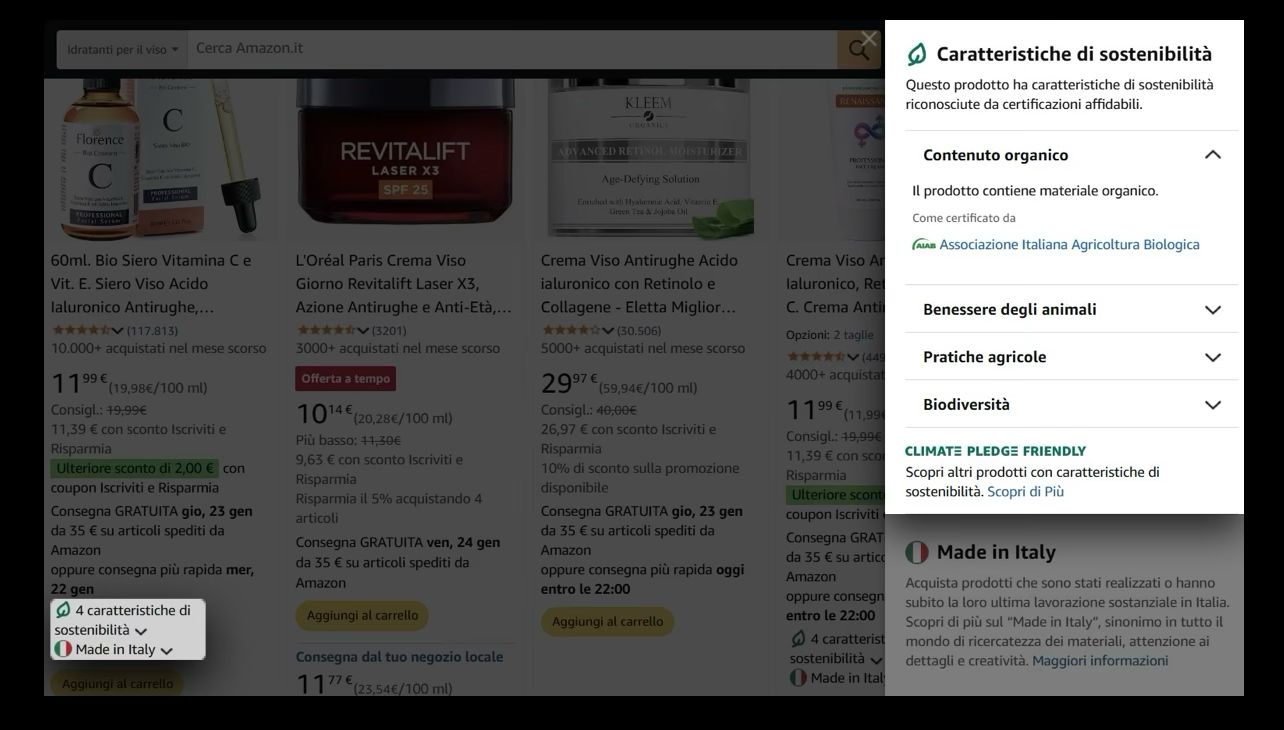Type in the Cerca Amazon.it search field
The image size is (1284, 730).
coord(510,49)
